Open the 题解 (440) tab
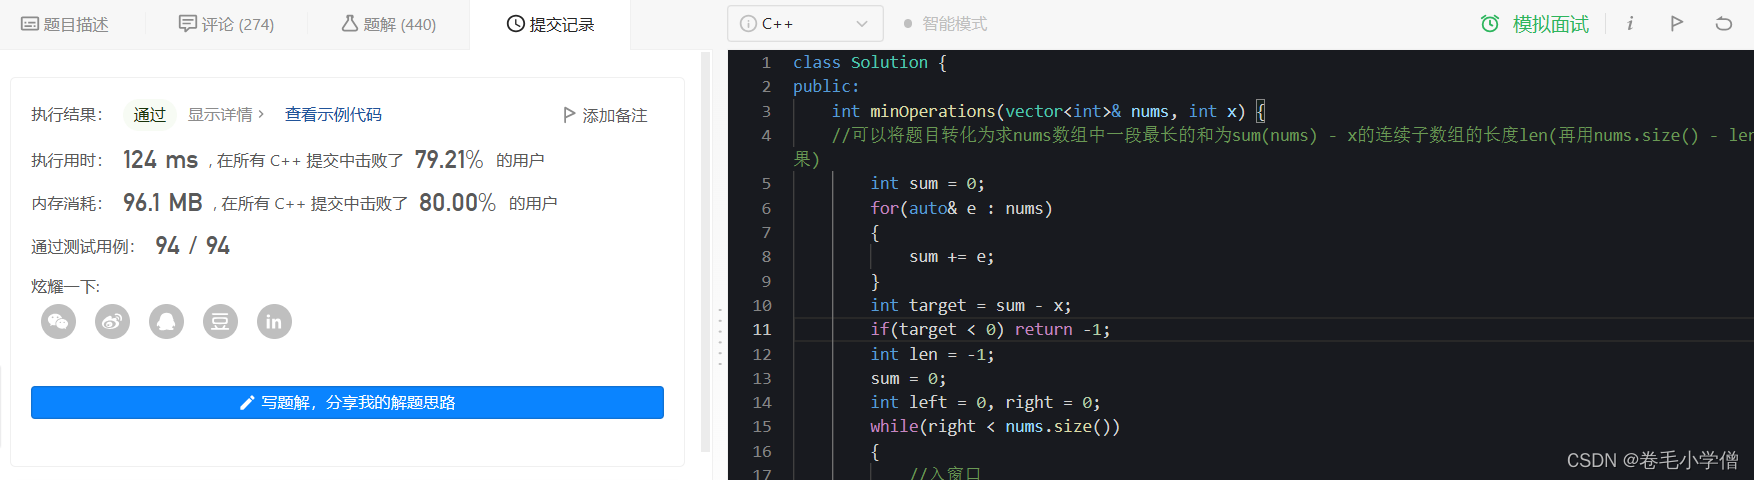This screenshot has height=480, width=1754. [x=389, y=24]
